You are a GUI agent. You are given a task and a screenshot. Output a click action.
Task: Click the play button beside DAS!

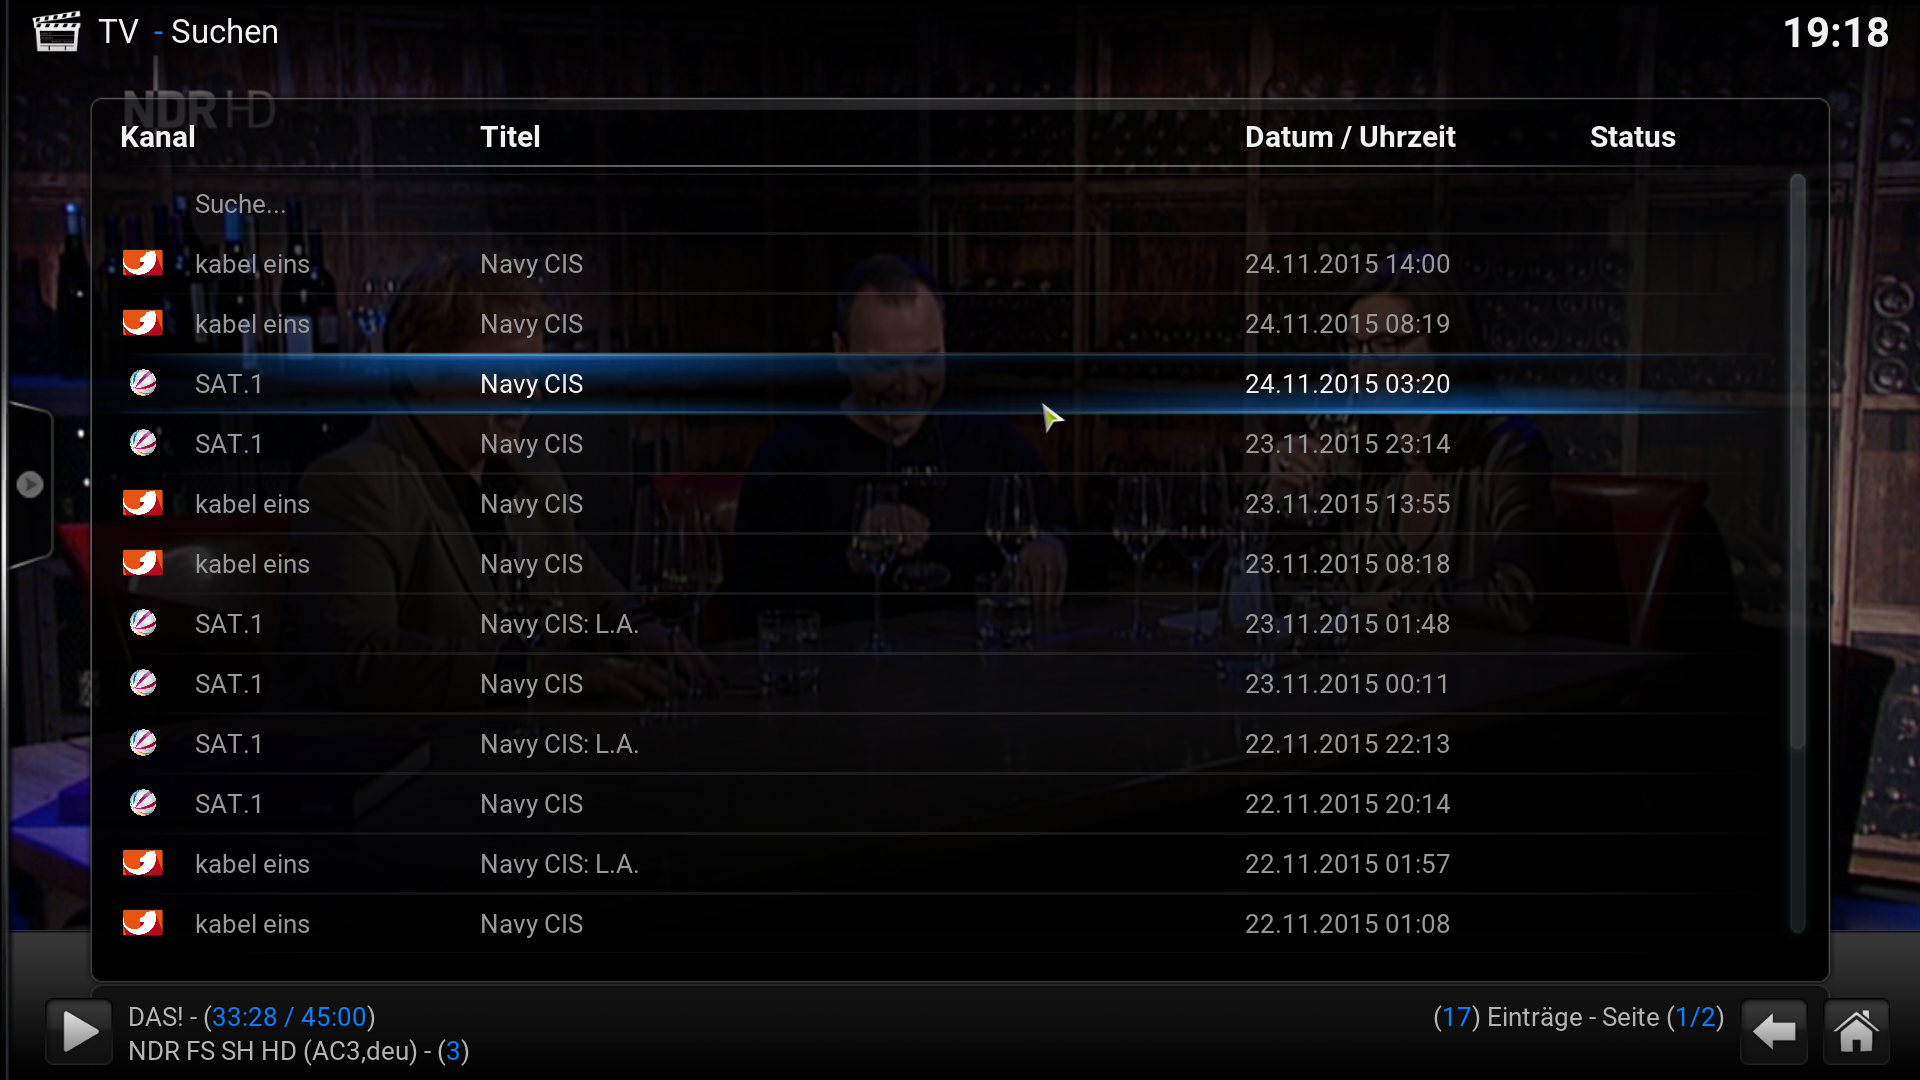coord(79,1031)
